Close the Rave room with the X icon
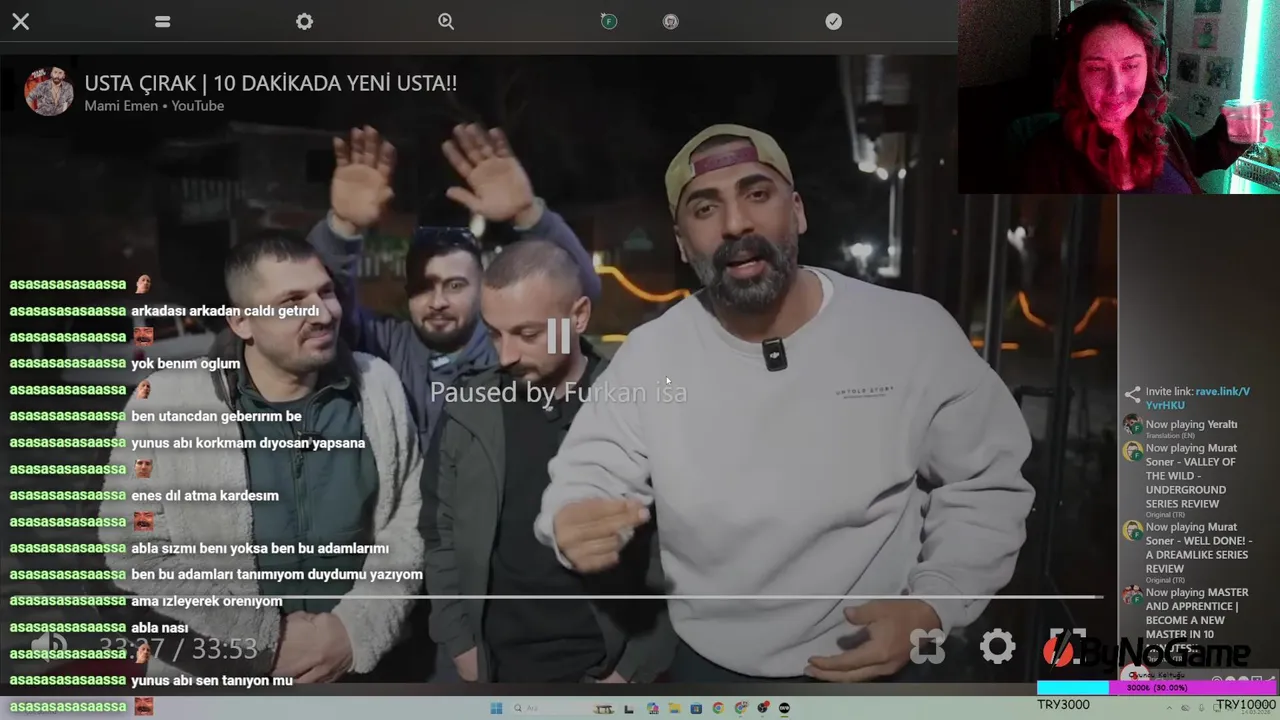The height and width of the screenshot is (720, 1280). tap(20, 21)
